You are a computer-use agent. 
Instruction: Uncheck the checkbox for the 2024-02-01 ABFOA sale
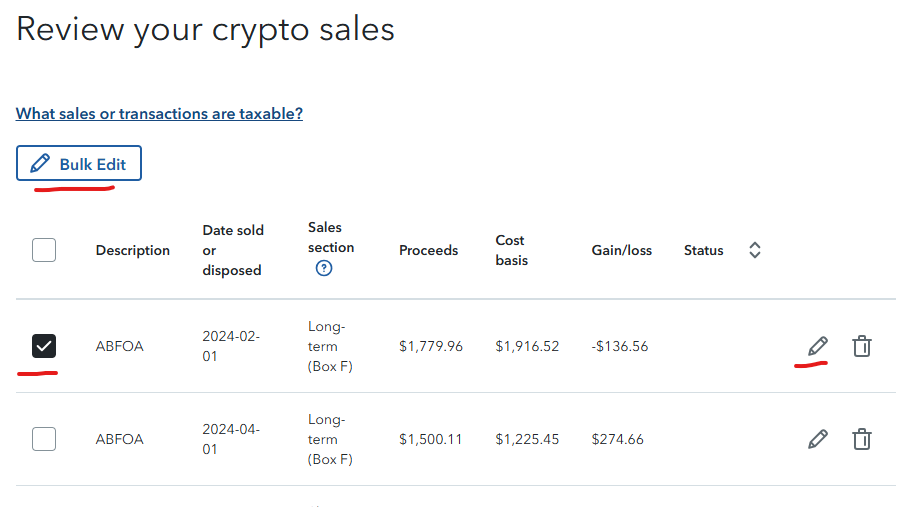(44, 346)
